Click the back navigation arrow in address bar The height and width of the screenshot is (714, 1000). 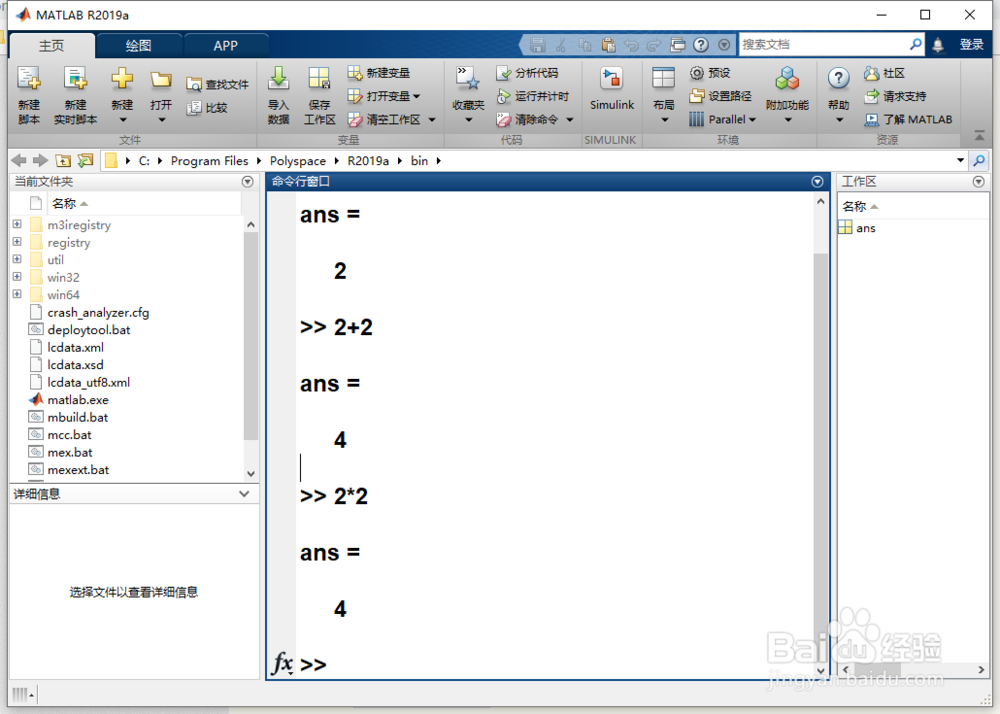click(x=19, y=161)
